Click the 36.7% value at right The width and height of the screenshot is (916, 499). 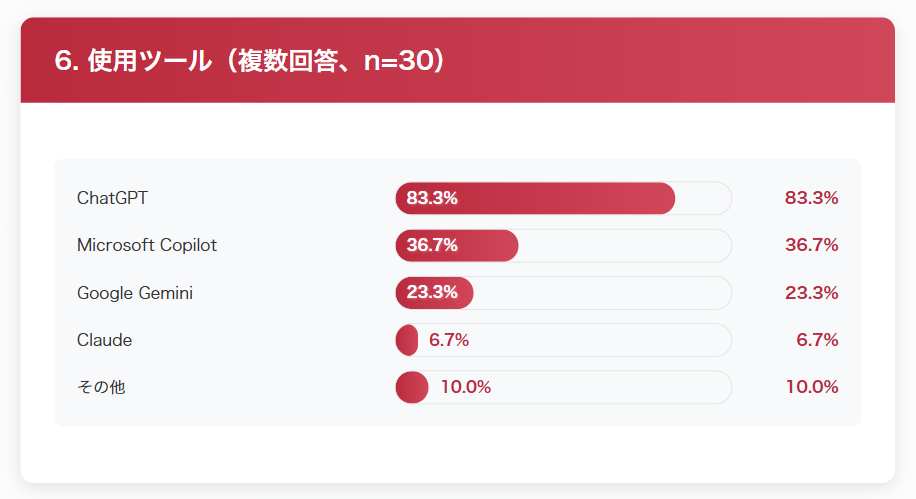pos(811,245)
